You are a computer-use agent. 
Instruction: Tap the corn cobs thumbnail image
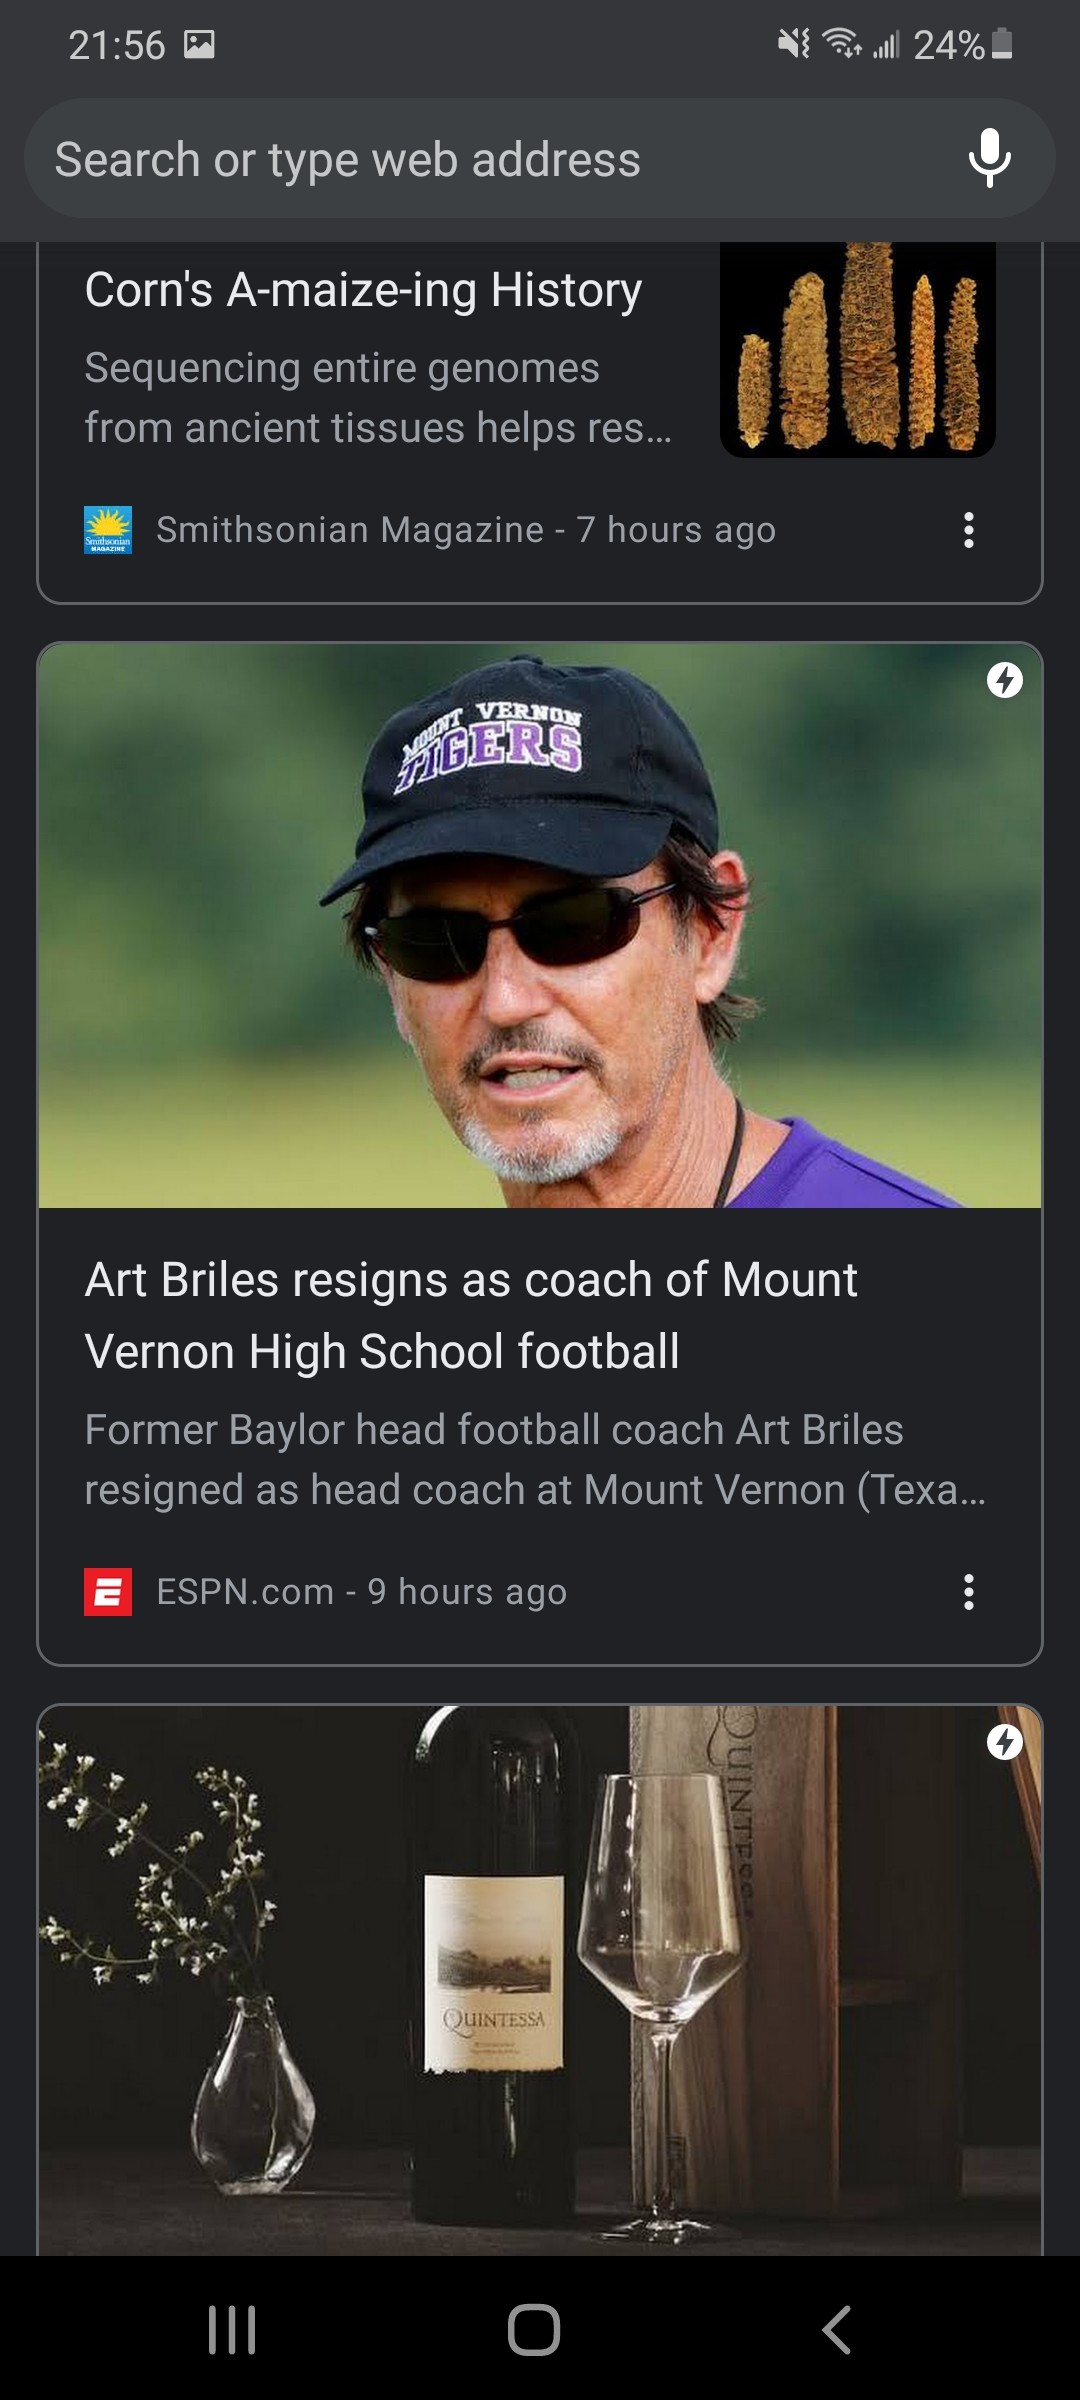[x=857, y=349]
